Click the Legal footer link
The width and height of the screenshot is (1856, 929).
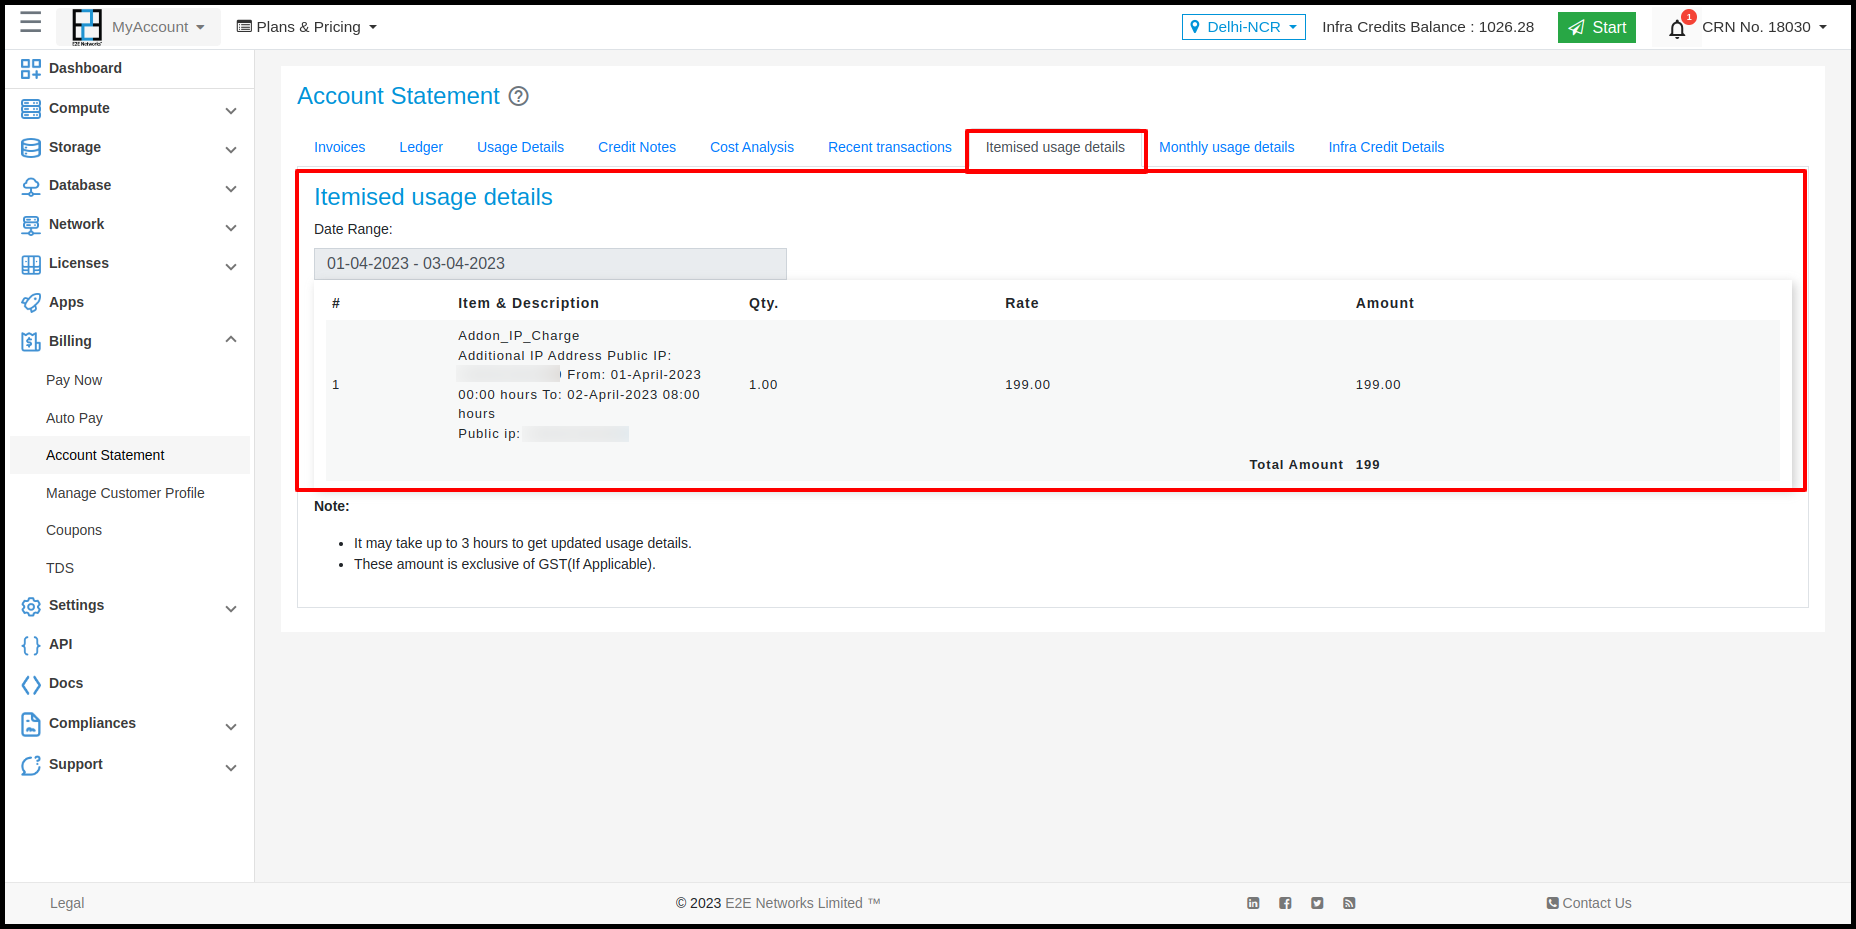(67, 903)
